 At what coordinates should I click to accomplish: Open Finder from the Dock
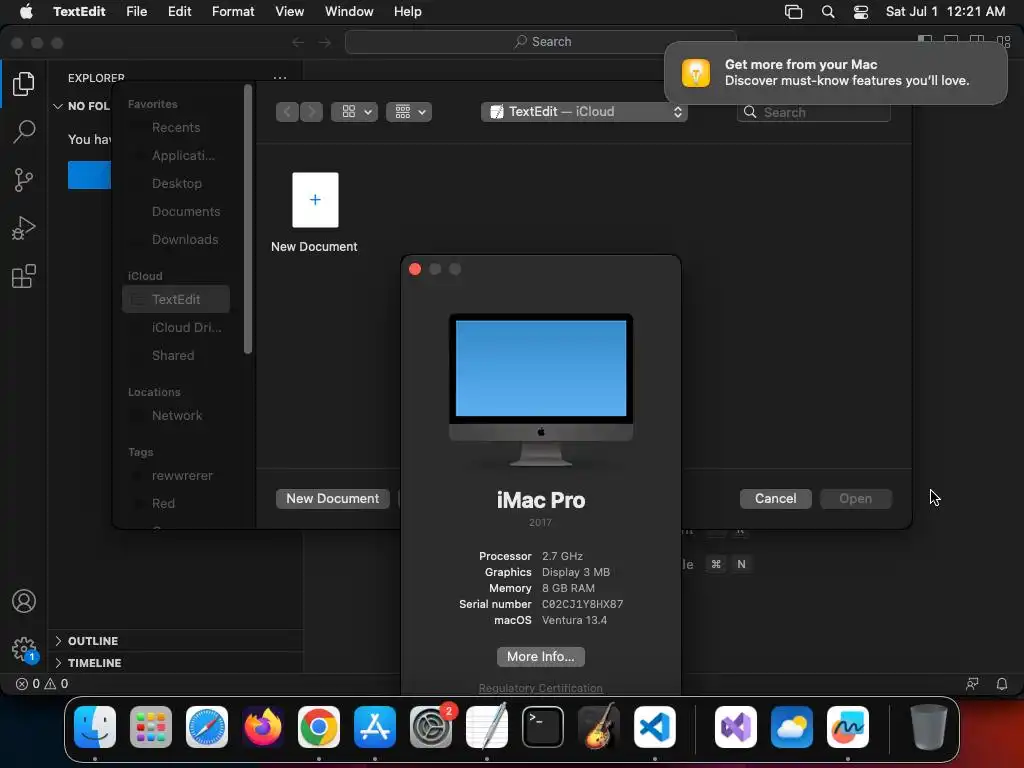click(x=95, y=727)
